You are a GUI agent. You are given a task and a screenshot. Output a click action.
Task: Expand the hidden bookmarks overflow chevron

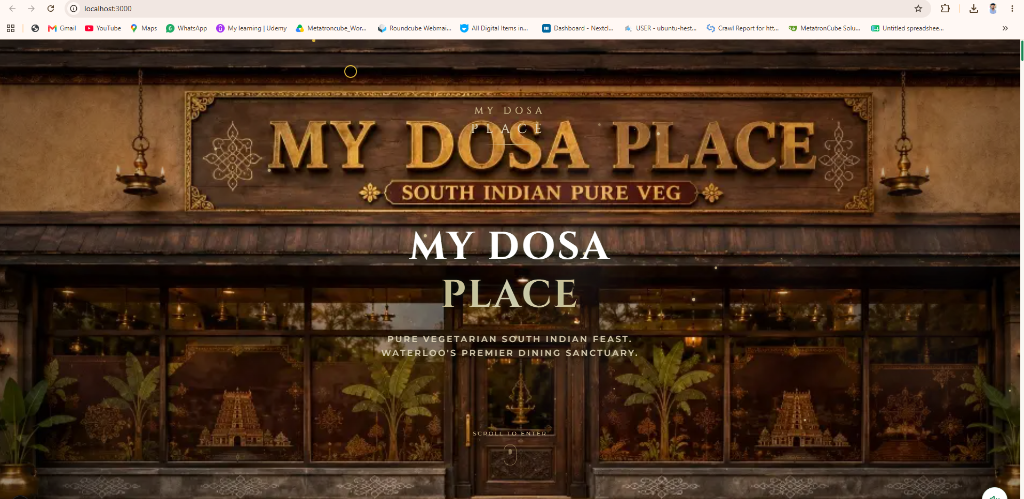click(x=1005, y=28)
